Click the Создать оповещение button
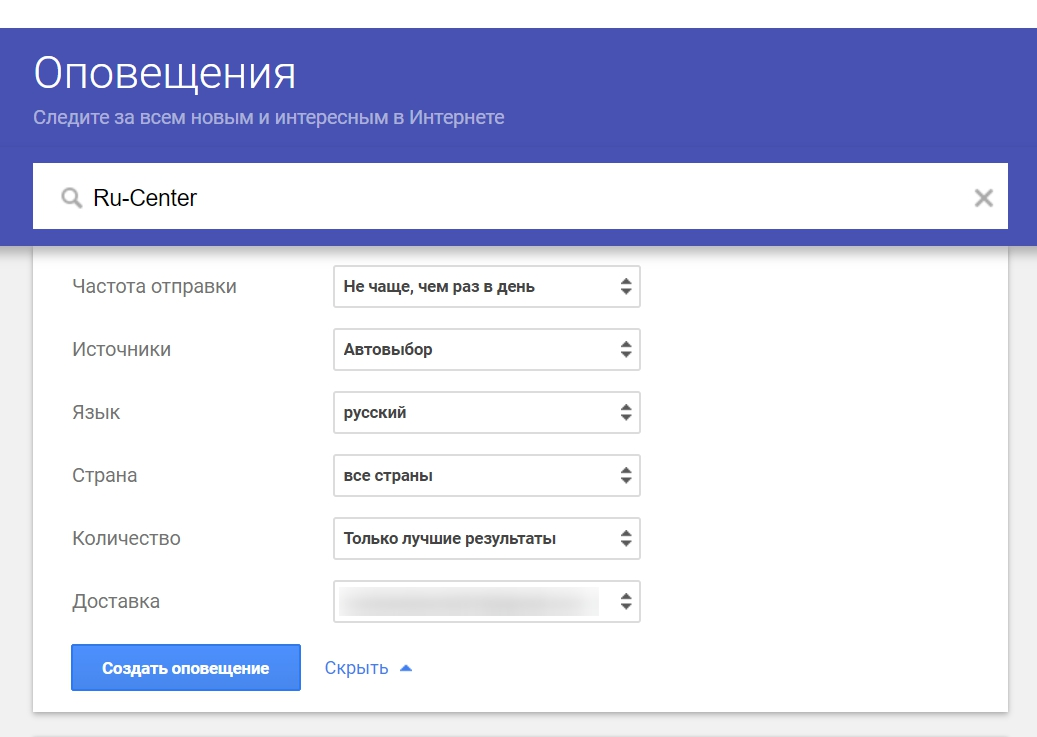The height and width of the screenshot is (737, 1037). coord(186,668)
